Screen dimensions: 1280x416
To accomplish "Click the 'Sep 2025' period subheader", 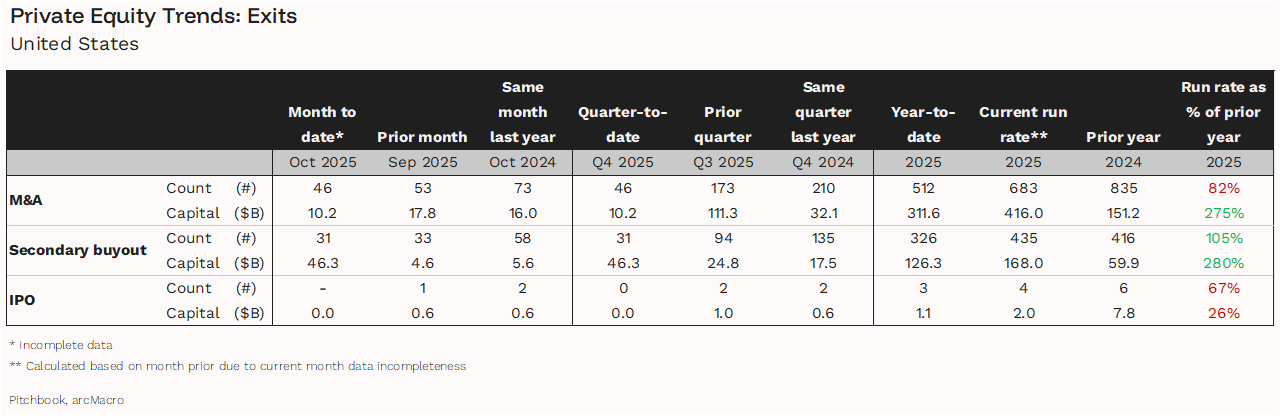I will (x=422, y=162).
